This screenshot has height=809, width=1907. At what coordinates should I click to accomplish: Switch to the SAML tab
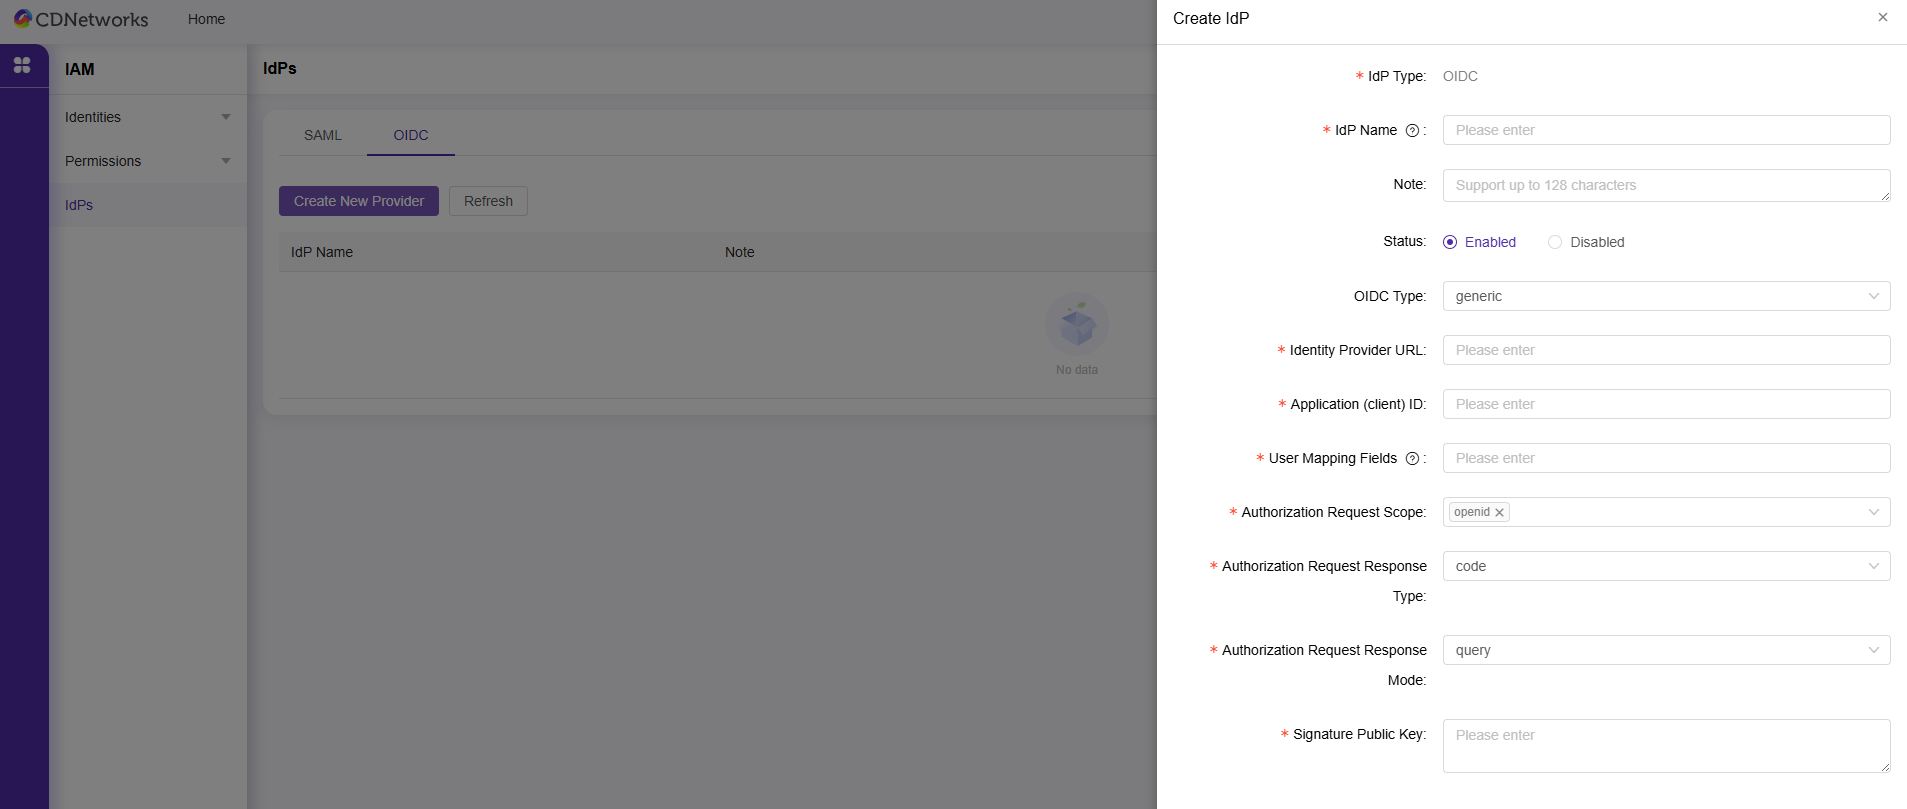pyautogui.click(x=322, y=135)
